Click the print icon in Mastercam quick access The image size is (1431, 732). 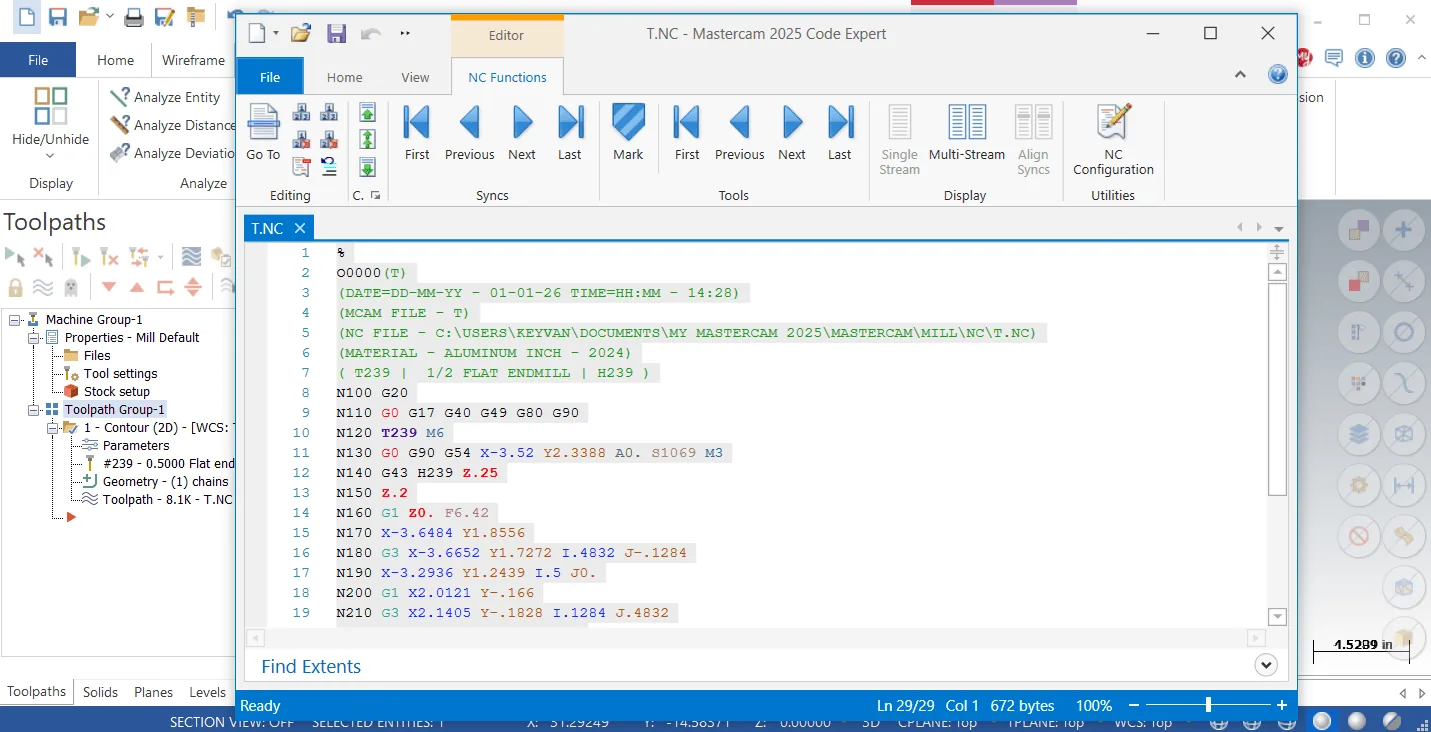tap(134, 17)
